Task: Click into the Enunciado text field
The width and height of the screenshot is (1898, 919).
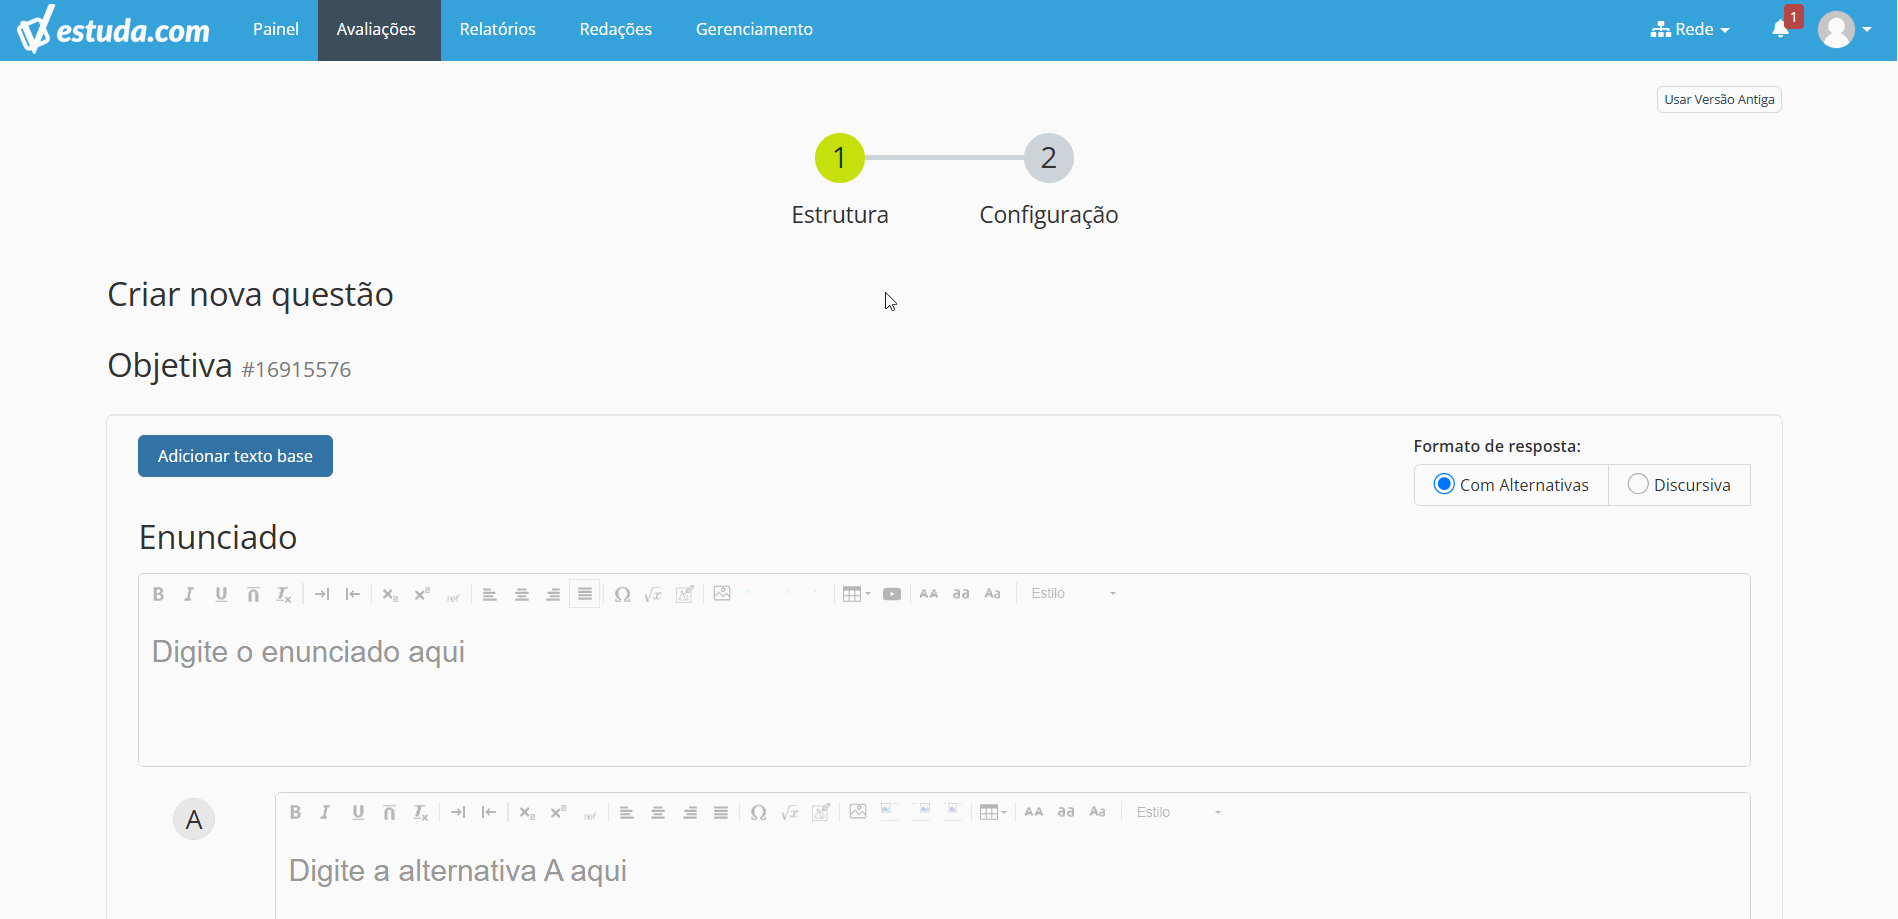Action: click(x=944, y=691)
